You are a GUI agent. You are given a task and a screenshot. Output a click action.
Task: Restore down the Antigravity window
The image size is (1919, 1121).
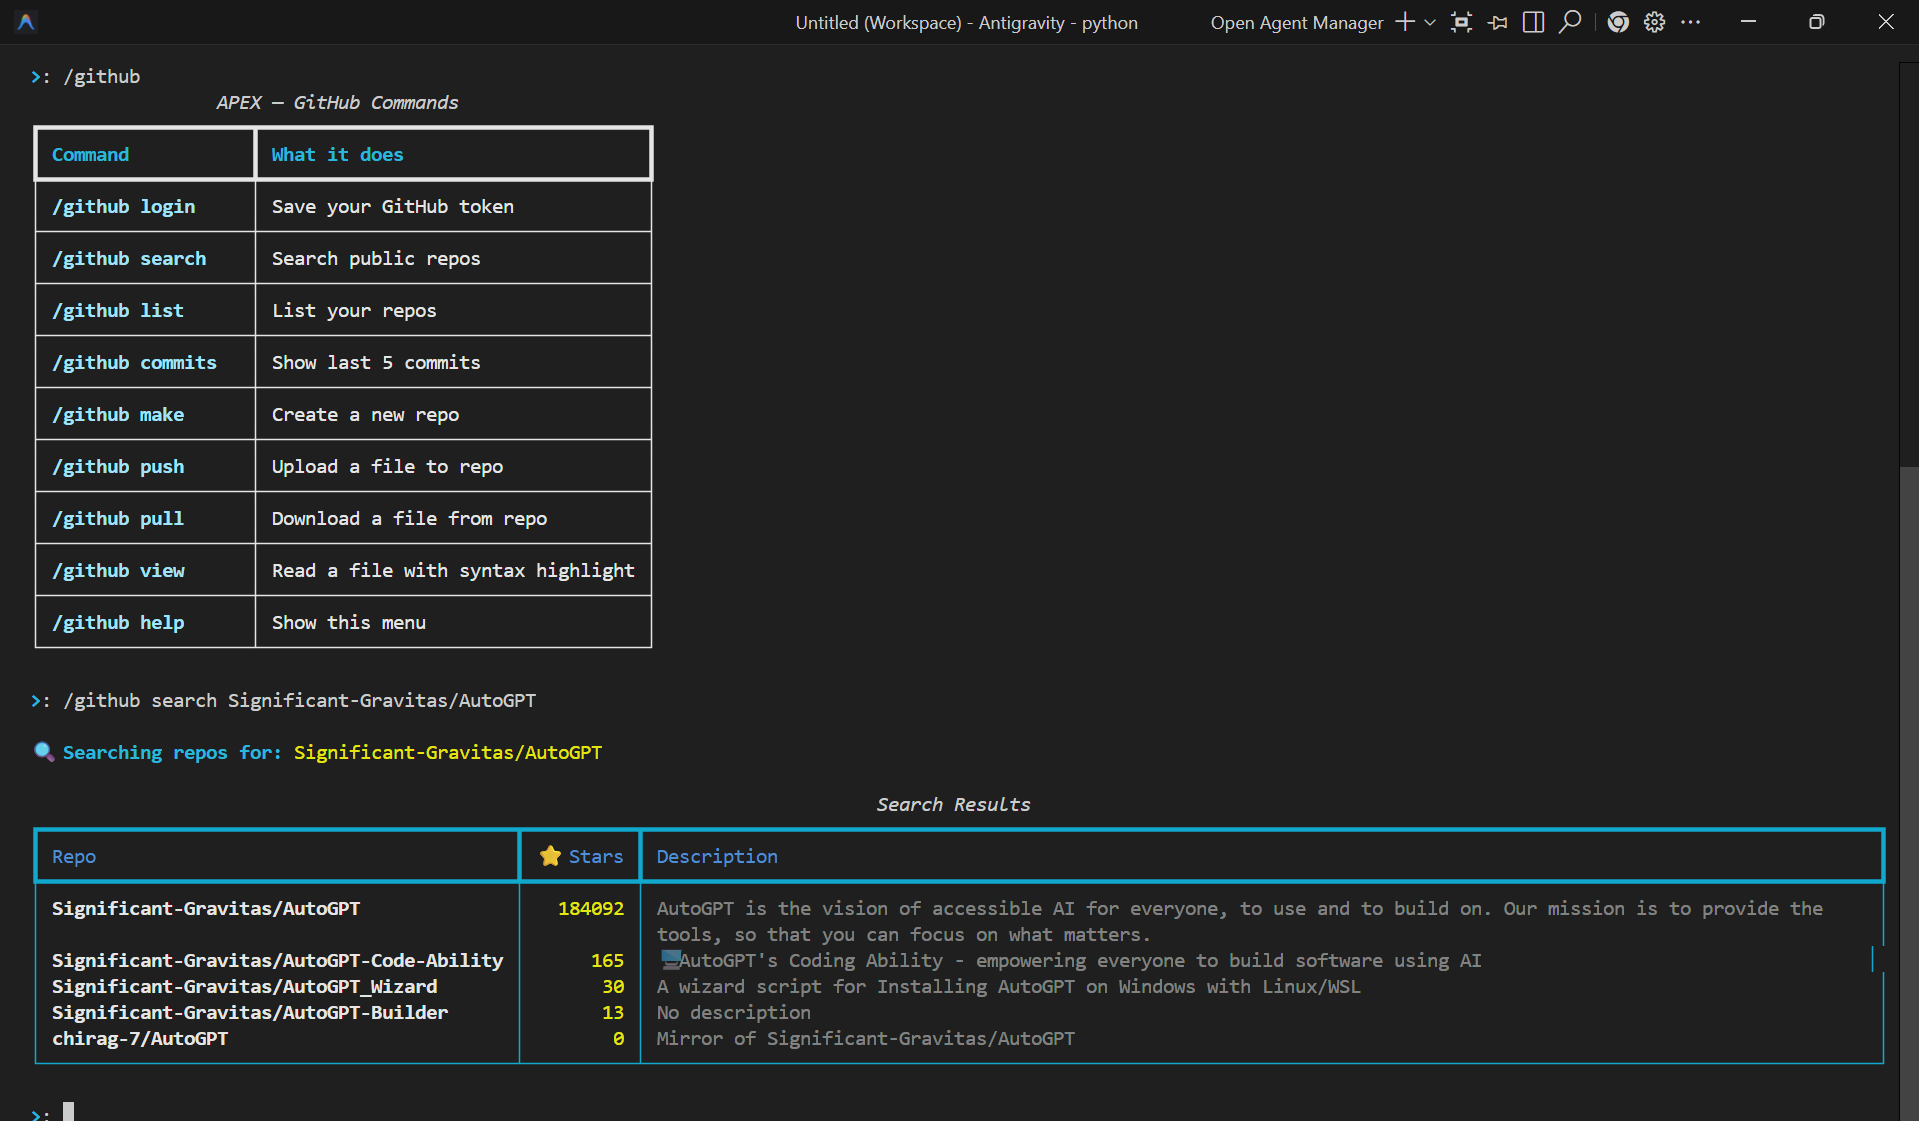(1816, 22)
